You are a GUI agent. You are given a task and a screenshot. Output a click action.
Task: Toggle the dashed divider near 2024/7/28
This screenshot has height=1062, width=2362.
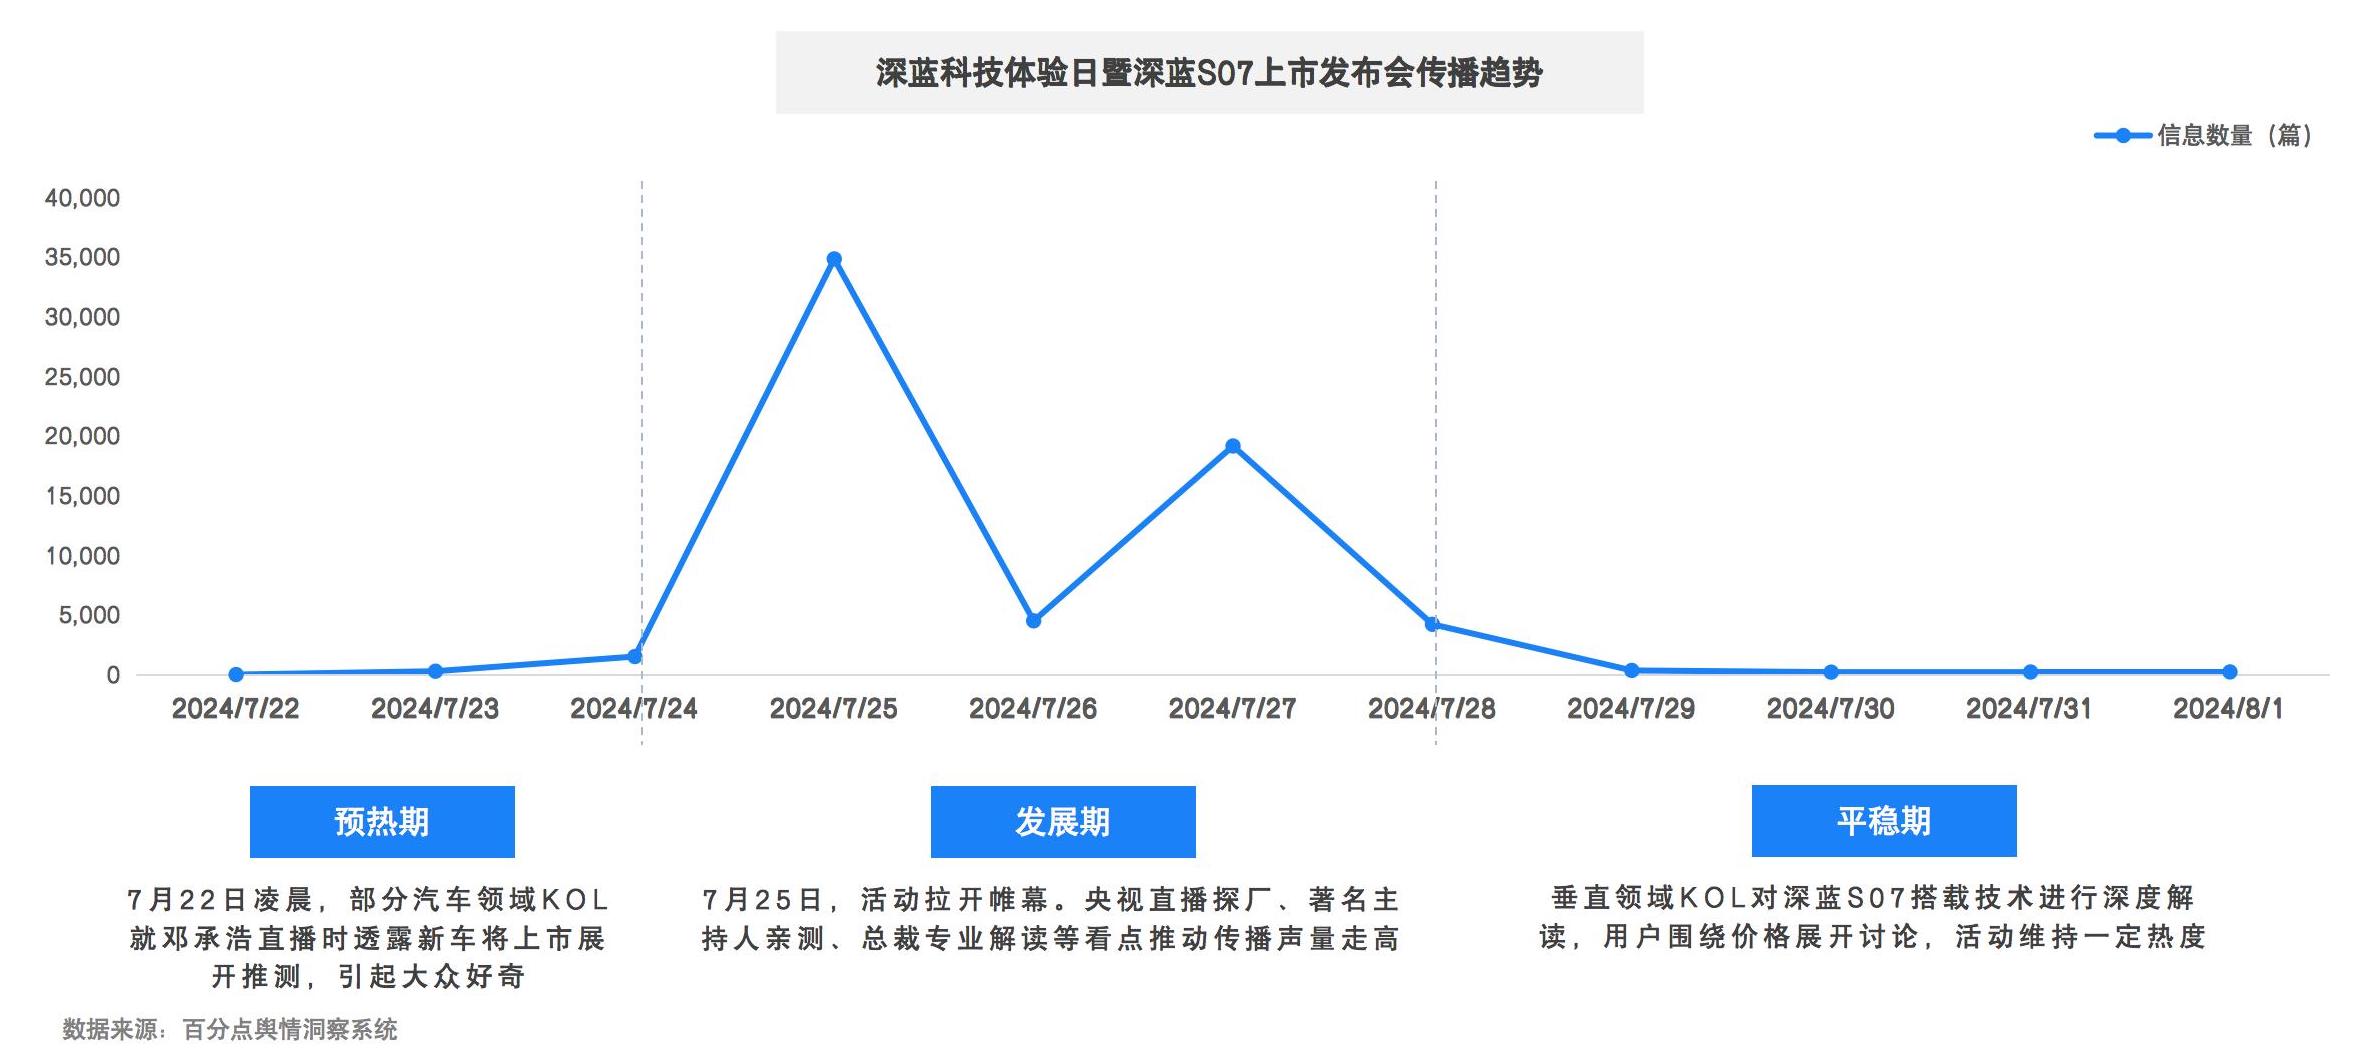click(x=1437, y=450)
